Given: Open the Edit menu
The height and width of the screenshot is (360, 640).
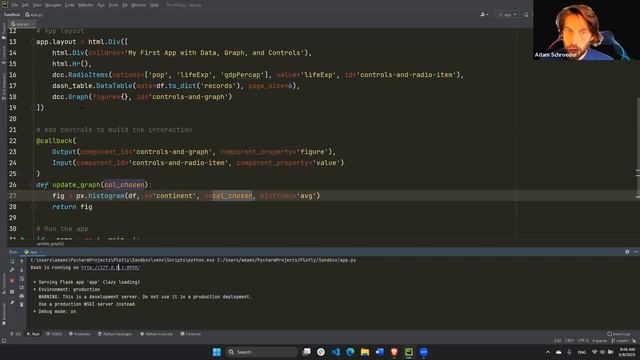Looking at the screenshot, I should 25,5.
